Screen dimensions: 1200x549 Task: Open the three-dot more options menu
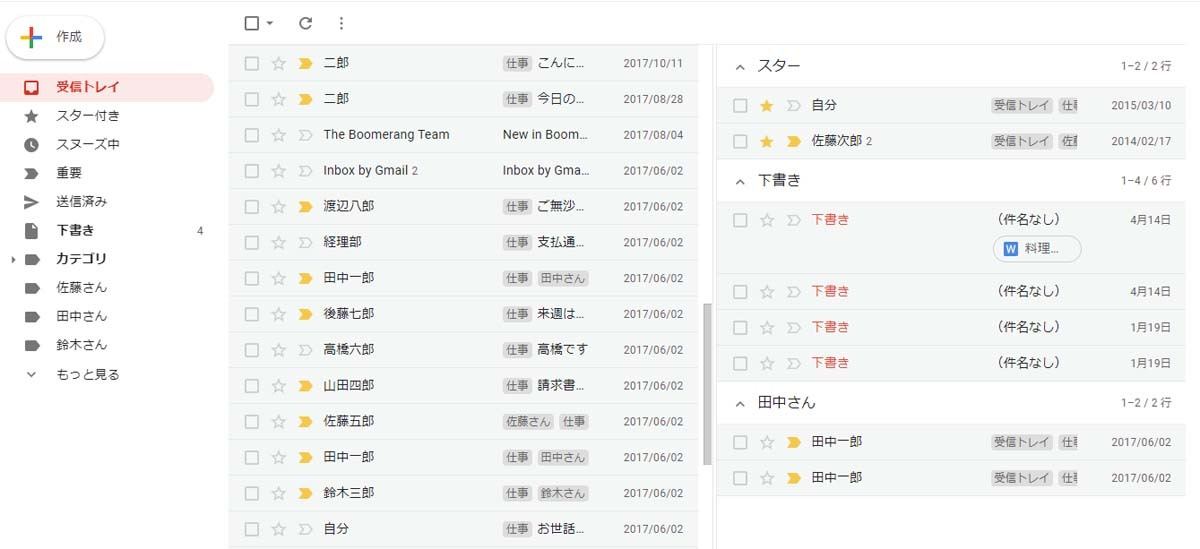click(341, 23)
